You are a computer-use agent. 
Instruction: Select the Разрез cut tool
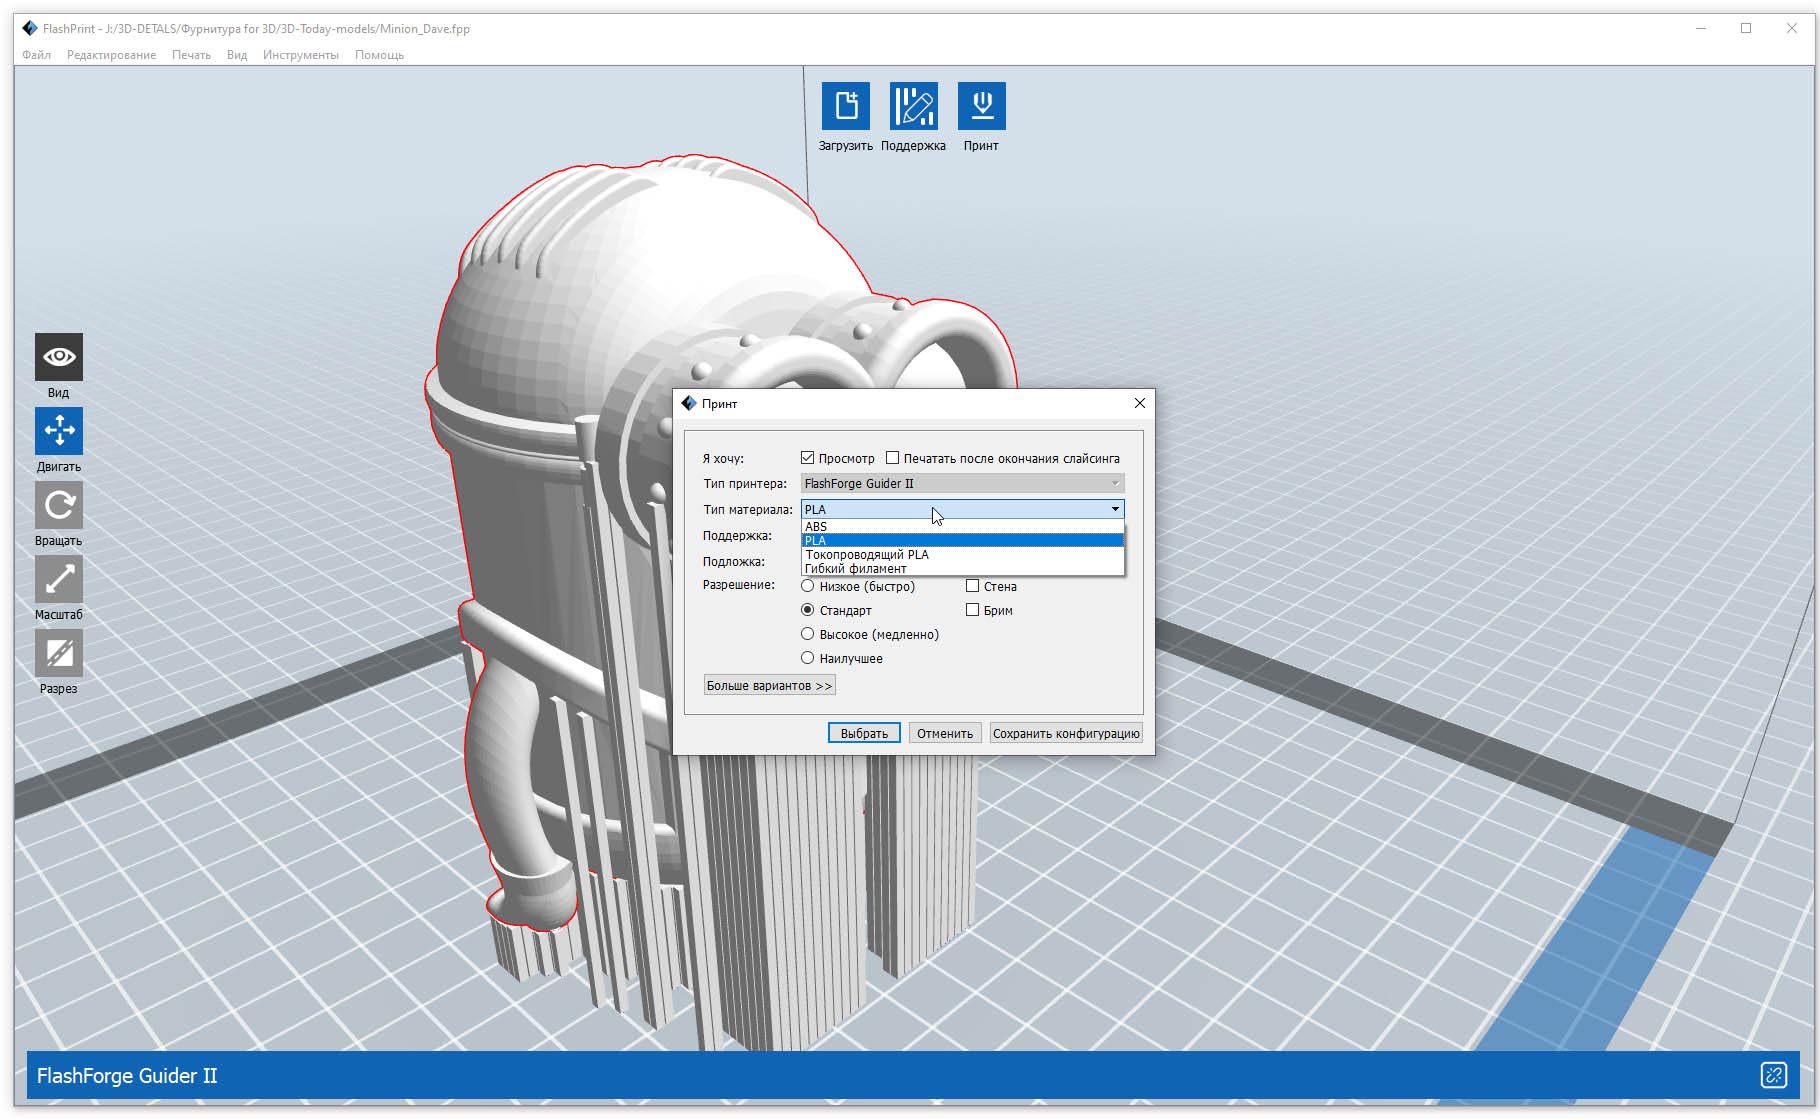[59, 653]
